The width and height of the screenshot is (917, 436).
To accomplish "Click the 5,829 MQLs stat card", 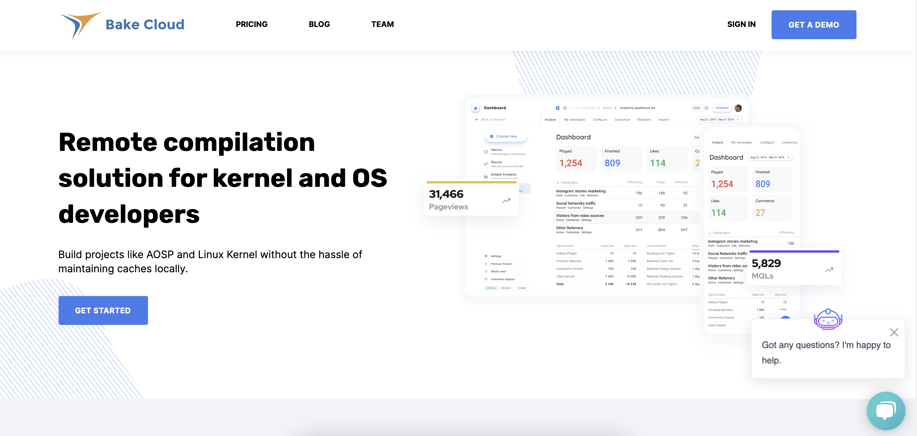I will click(x=794, y=268).
